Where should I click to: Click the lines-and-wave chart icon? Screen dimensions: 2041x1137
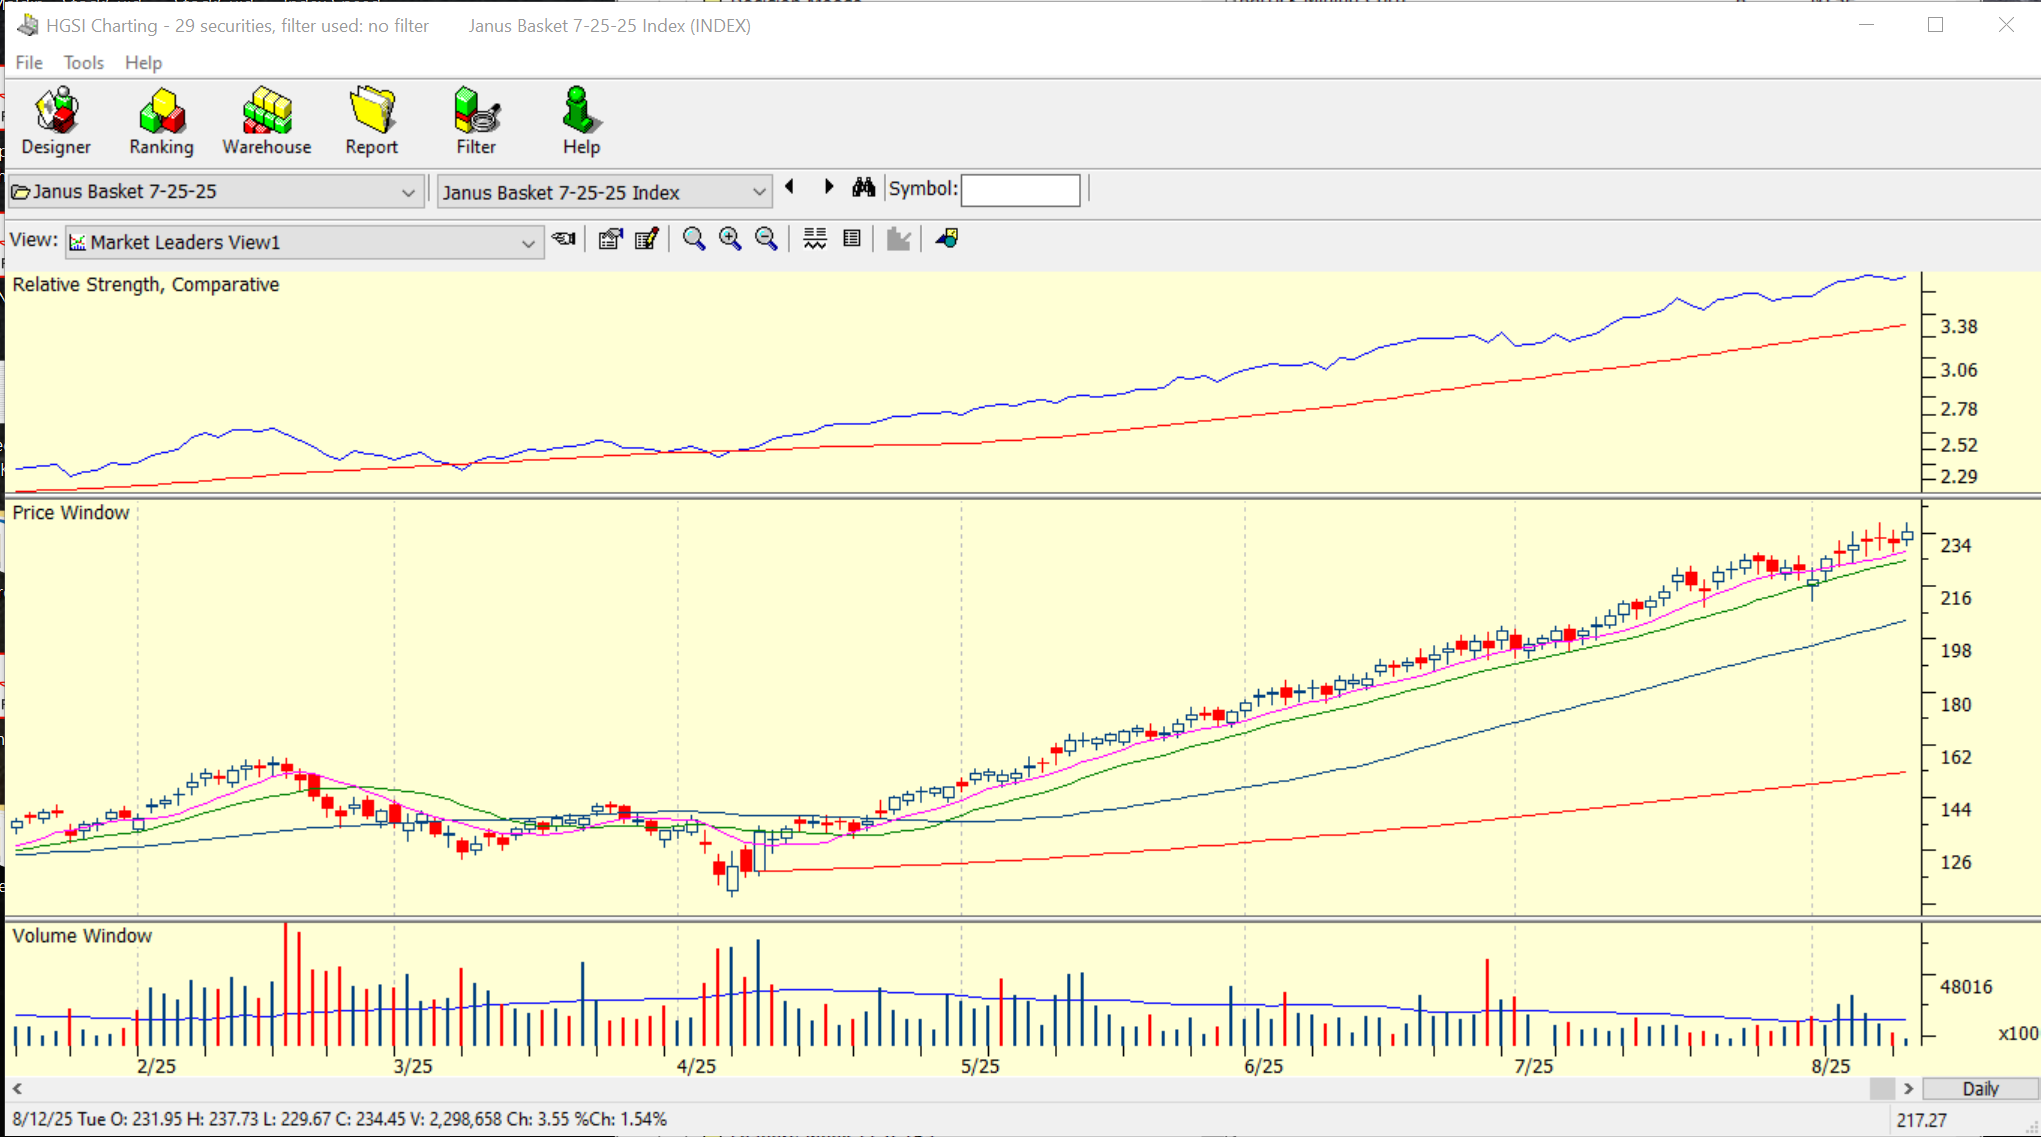click(815, 239)
